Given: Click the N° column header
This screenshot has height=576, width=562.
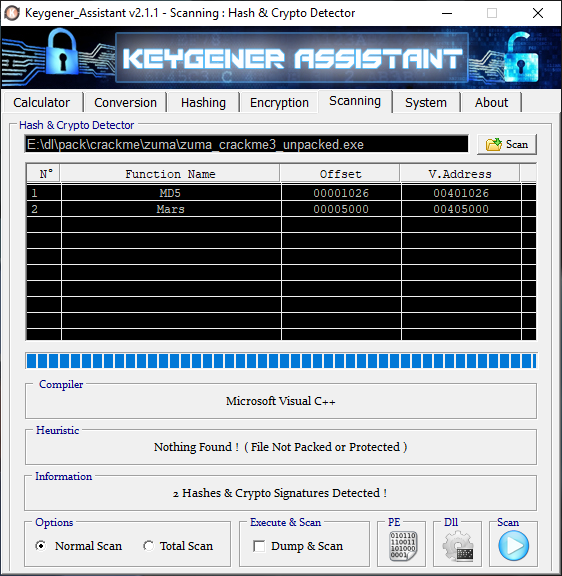Looking at the screenshot, I should [x=43, y=173].
